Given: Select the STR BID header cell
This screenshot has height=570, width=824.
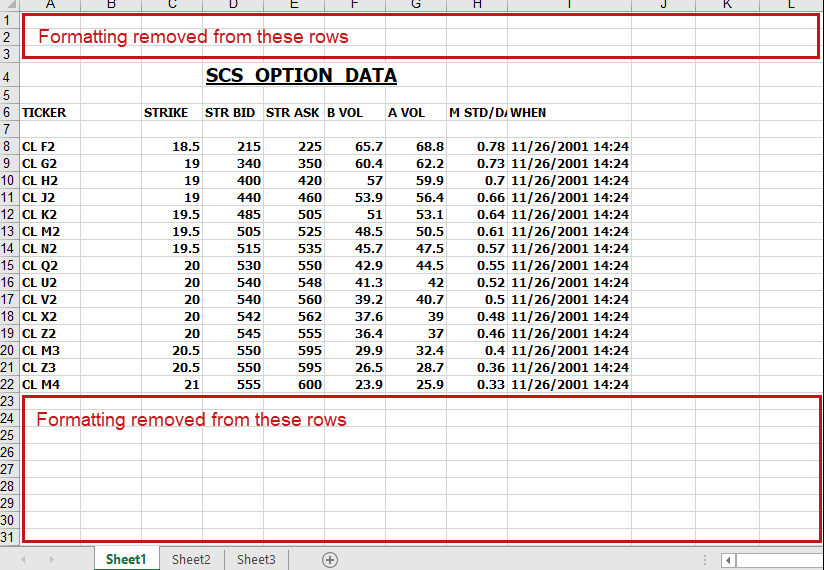Looking at the screenshot, I should click(233, 113).
